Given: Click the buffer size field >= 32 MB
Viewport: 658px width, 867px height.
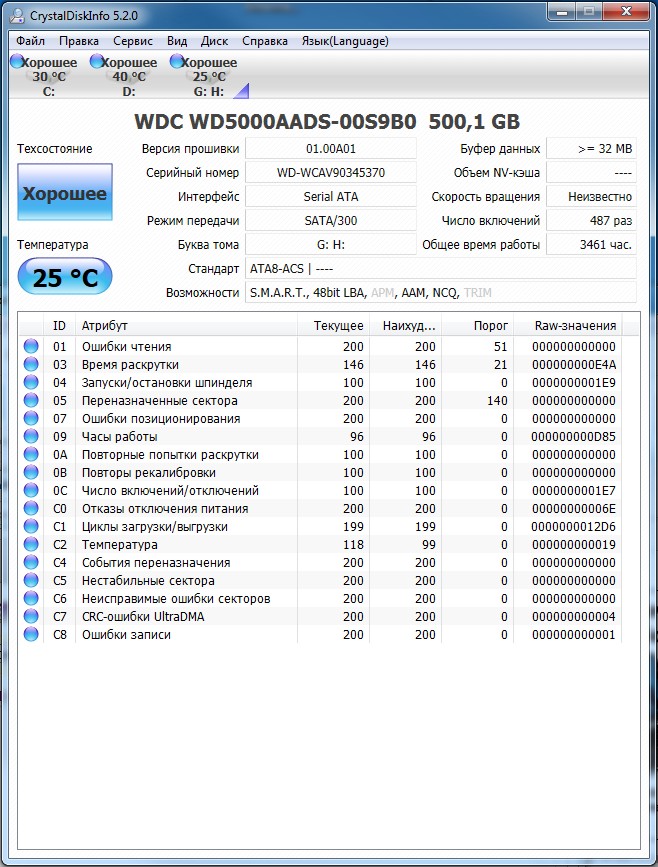Looking at the screenshot, I should [x=592, y=149].
